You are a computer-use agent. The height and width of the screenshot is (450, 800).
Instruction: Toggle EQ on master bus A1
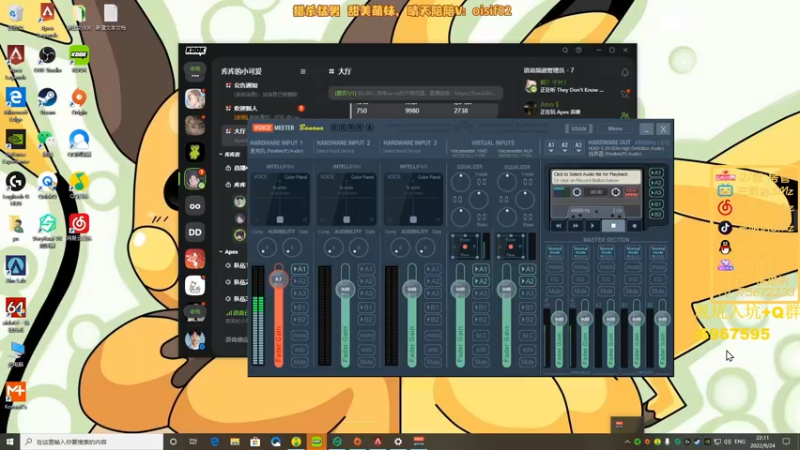(x=555, y=279)
